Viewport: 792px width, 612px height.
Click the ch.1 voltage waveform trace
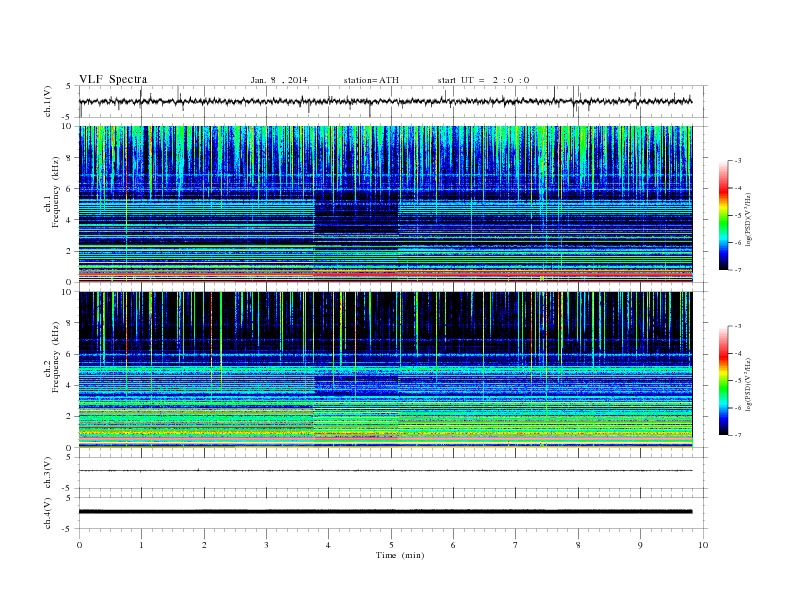tap(385, 101)
